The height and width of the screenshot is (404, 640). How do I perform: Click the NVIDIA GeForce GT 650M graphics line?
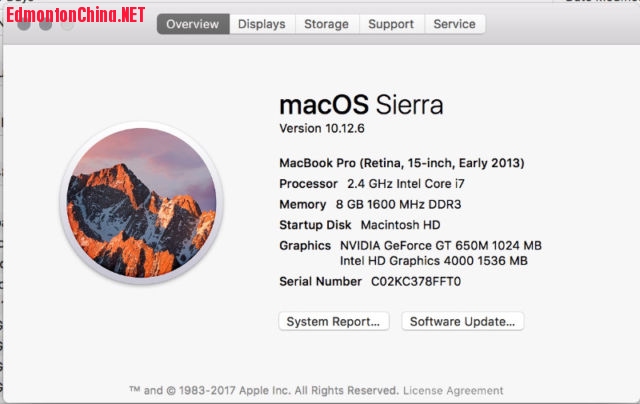[x=440, y=245]
